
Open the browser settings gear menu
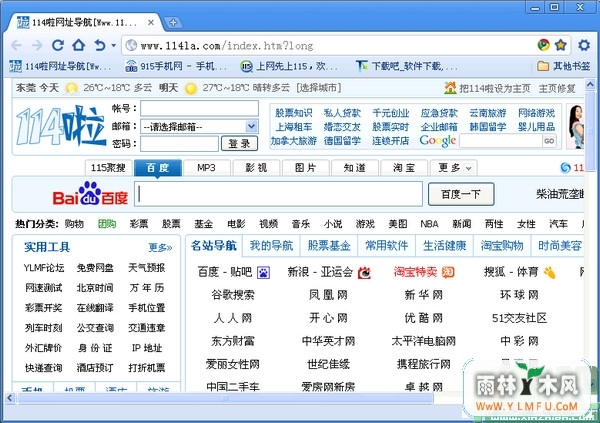(584, 45)
